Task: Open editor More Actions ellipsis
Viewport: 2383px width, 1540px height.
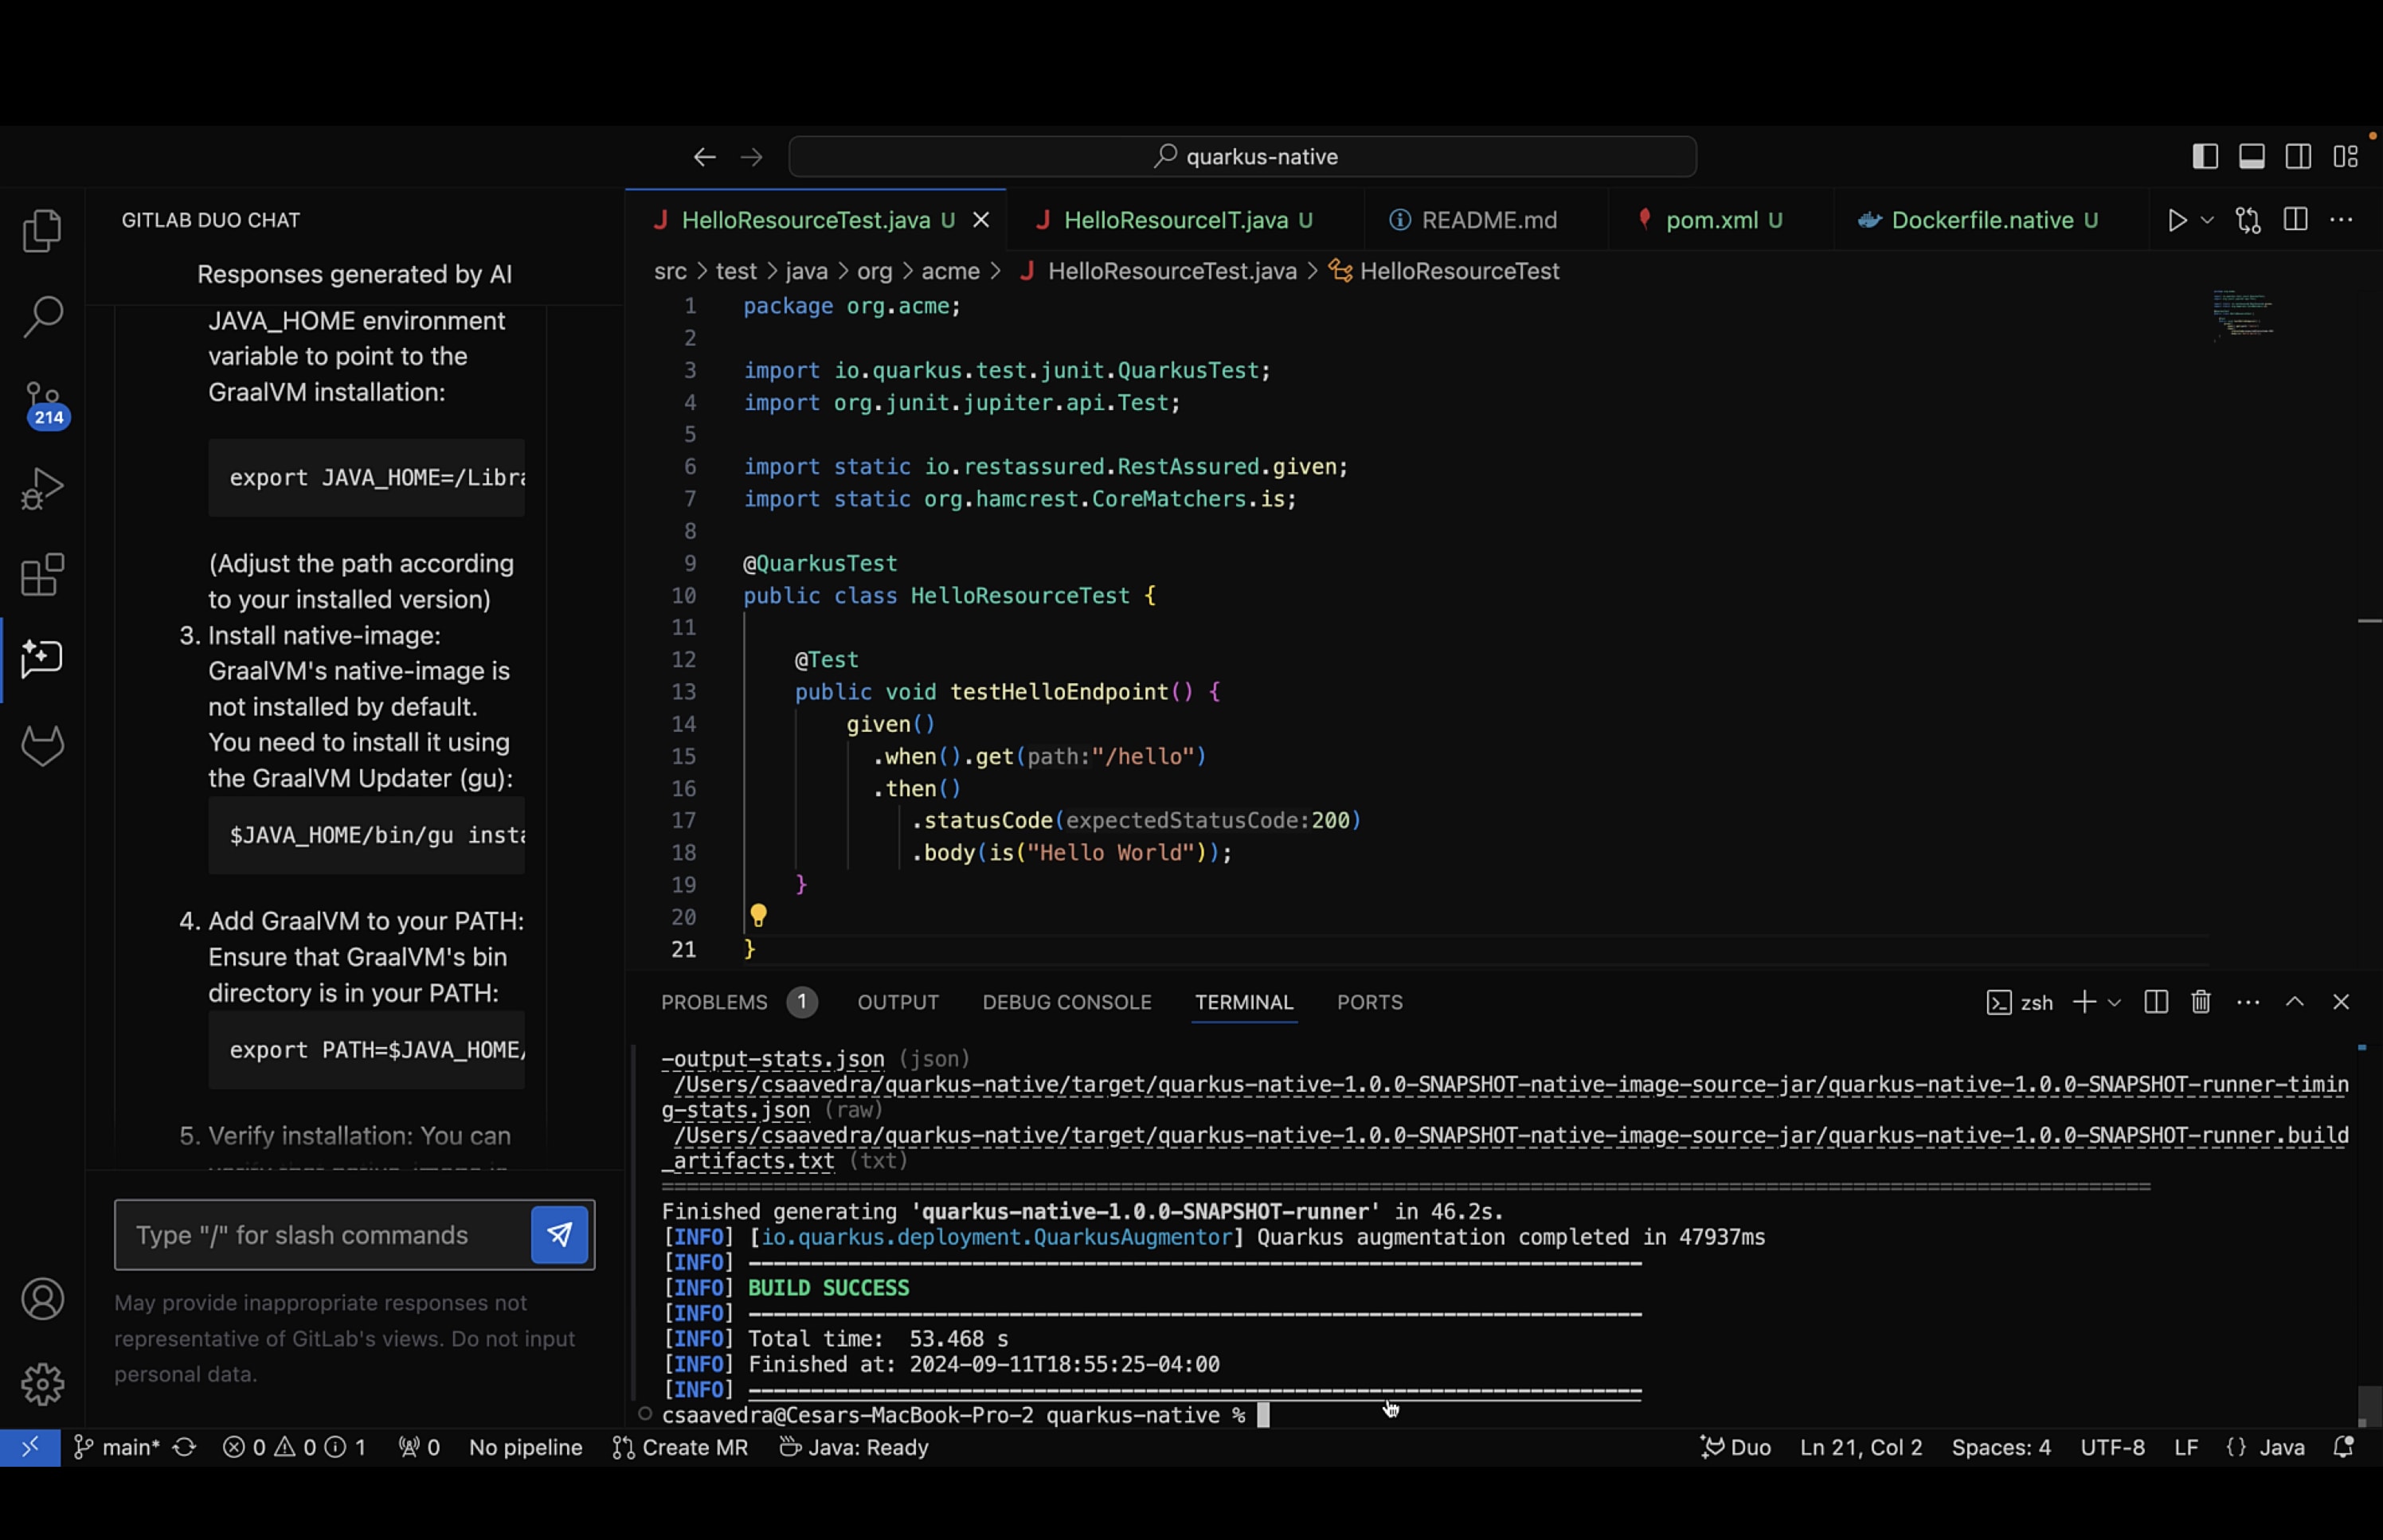Action: (x=2341, y=220)
